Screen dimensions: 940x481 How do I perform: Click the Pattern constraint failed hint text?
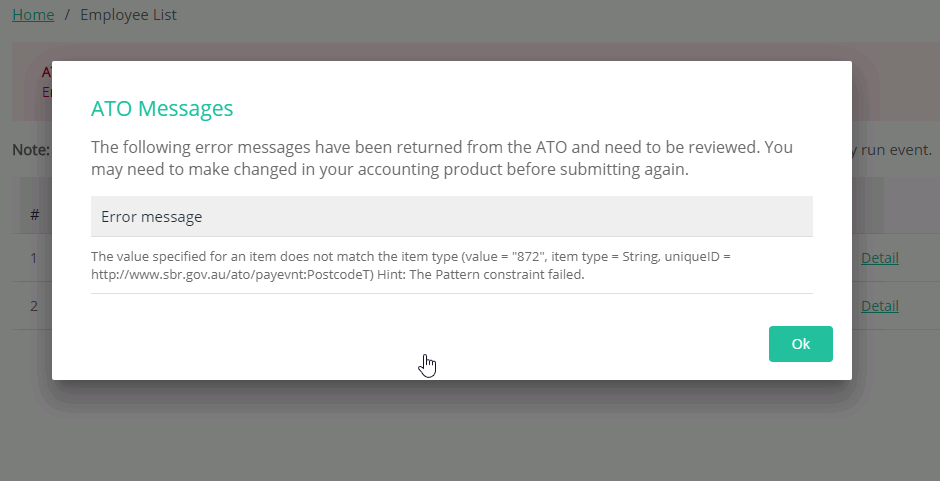[481, 275]
